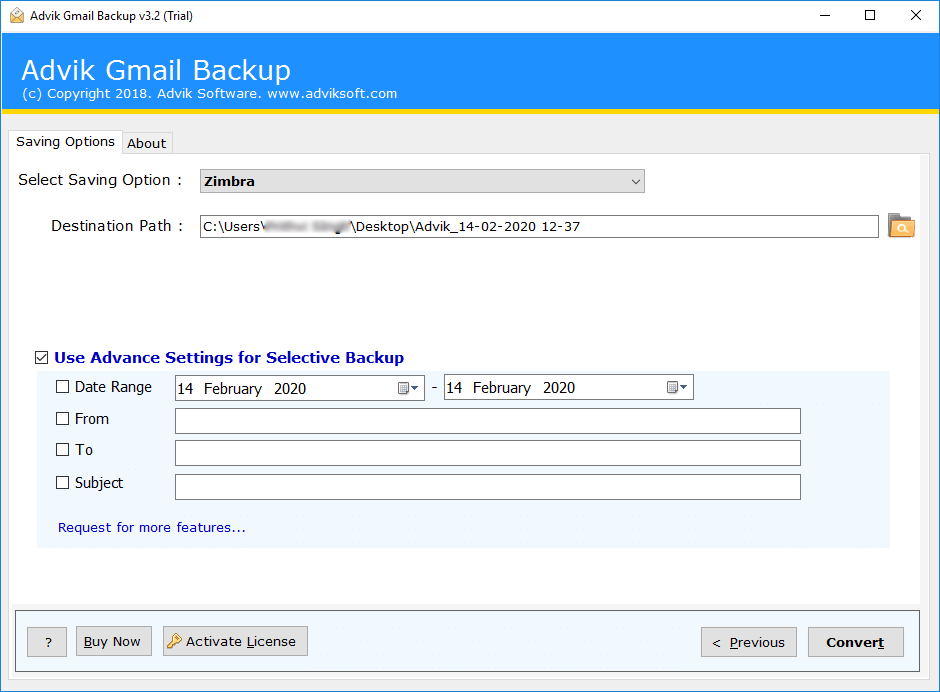This screenshot has height=692, width=940.
Task: Check the Subject filter checkbox
Action: point(62,483)
